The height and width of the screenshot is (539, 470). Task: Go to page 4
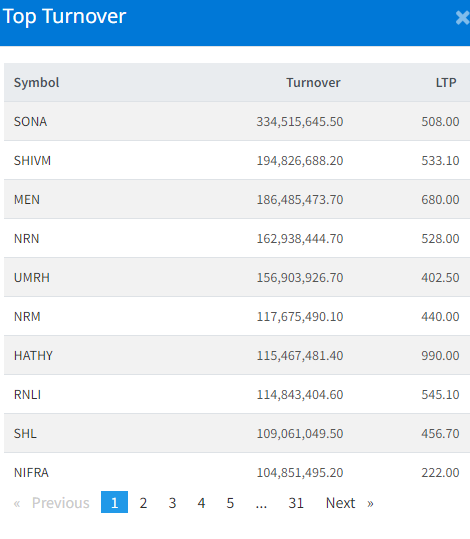click(x=201, y=503)
